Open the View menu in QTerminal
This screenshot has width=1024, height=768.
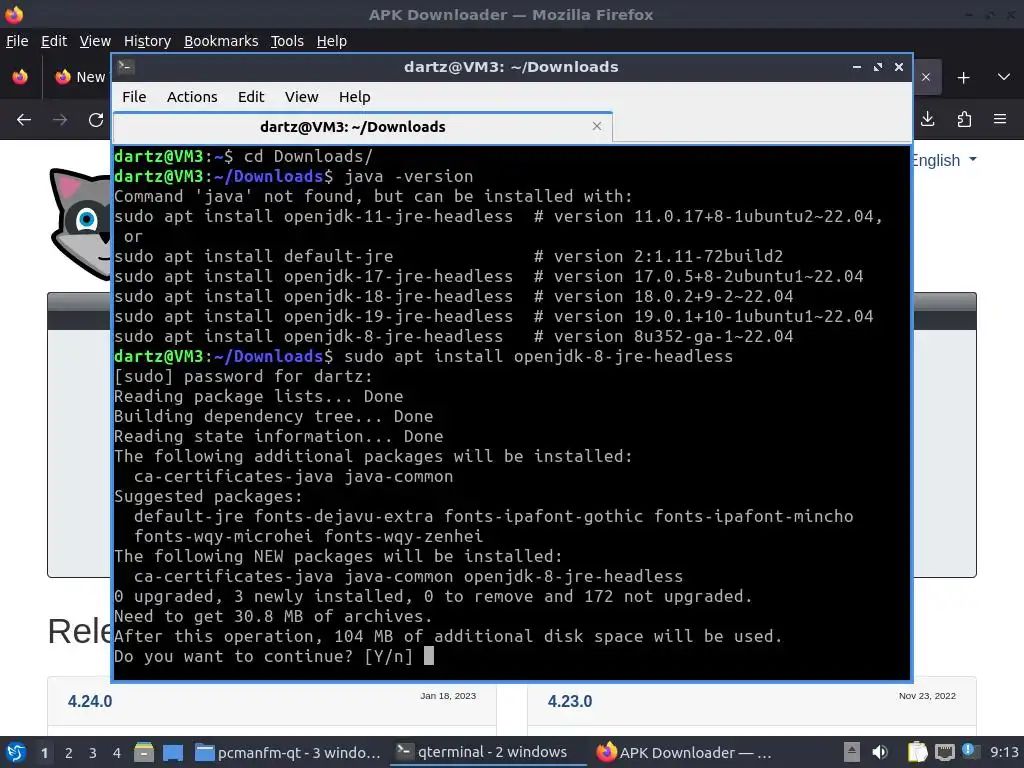click(301, 97)
